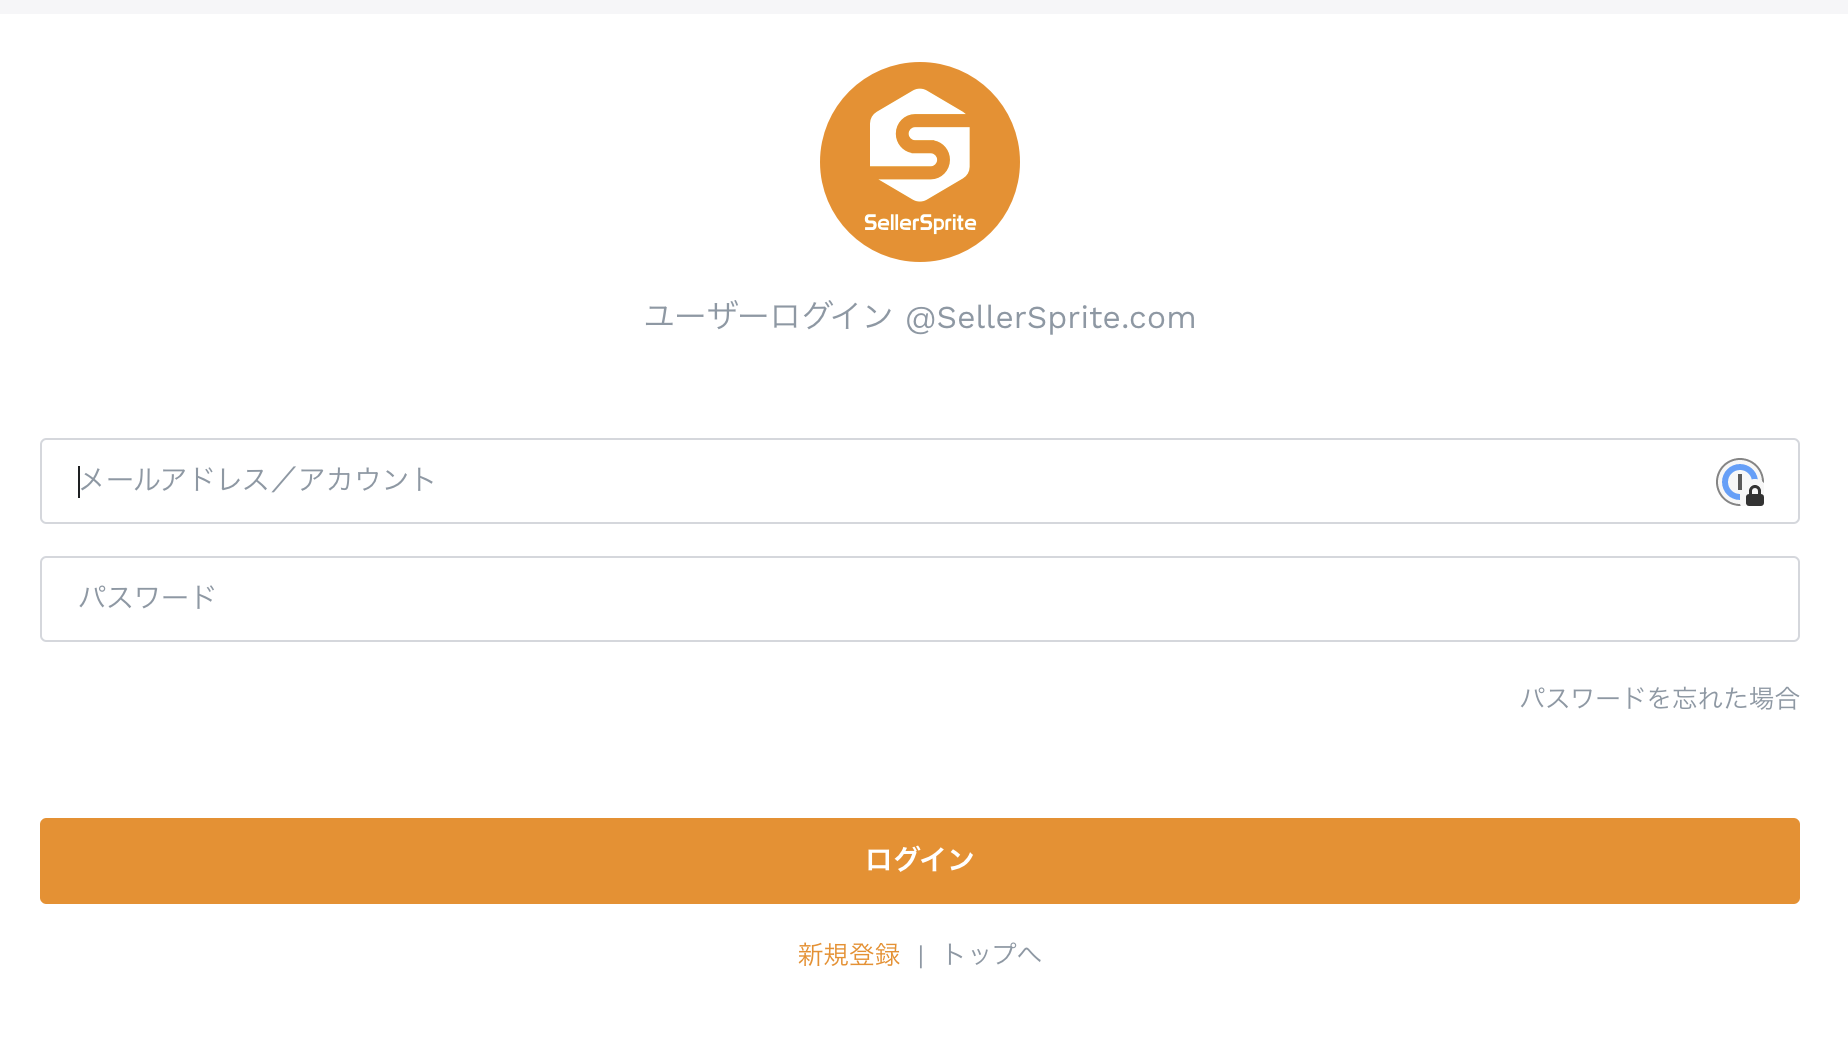Open the パスワードを忘れた場合 link

tap(1660, 698)
